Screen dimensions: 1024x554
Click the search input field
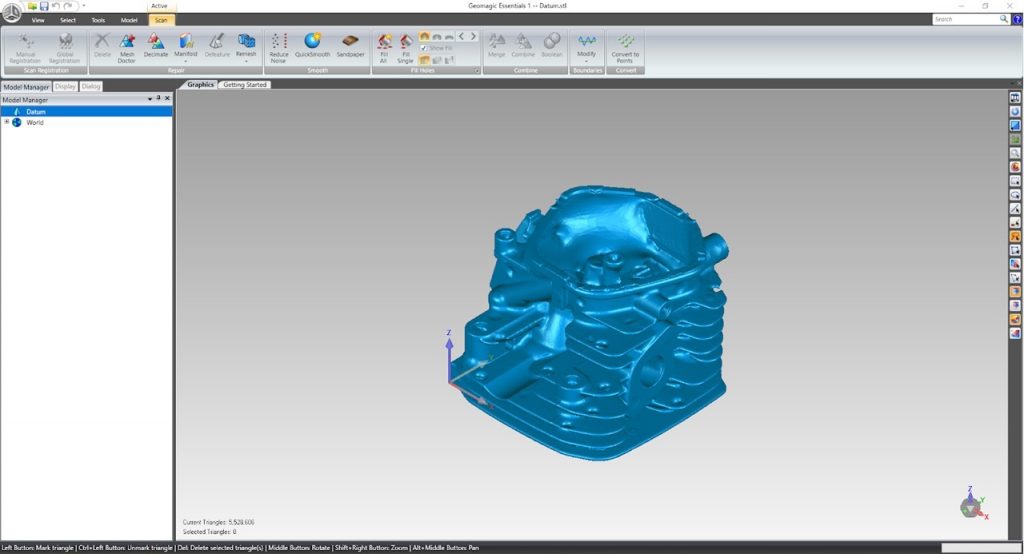[964, 19]
